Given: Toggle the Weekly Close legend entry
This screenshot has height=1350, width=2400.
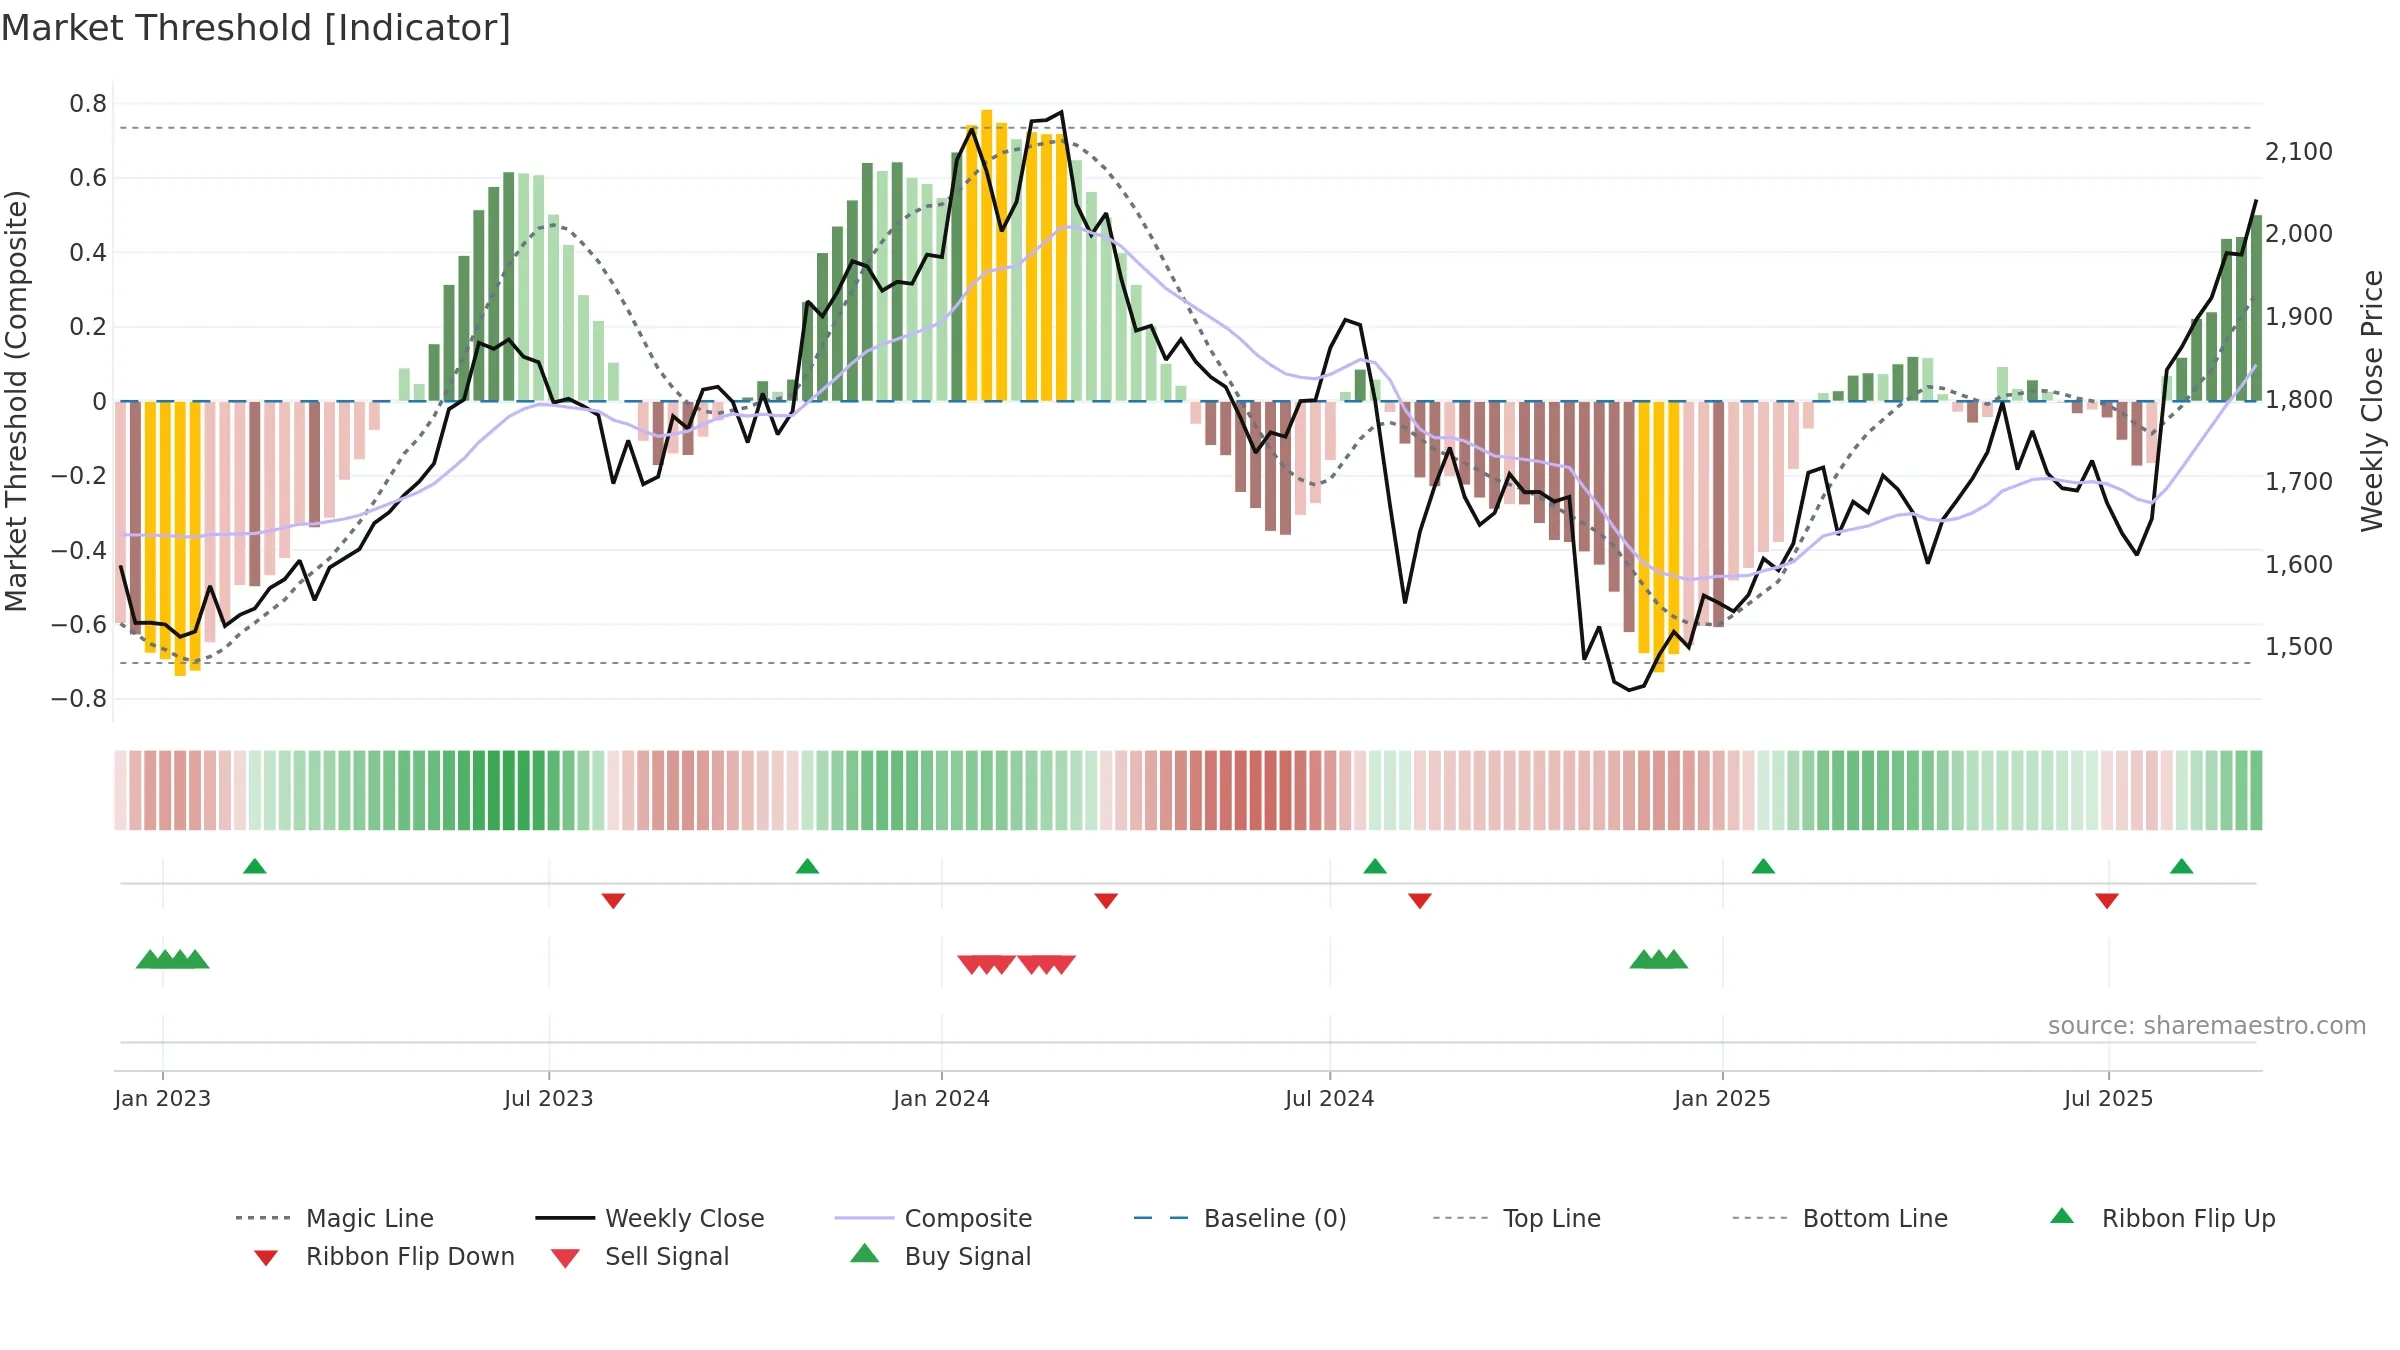Looking at the screenshot, I should 650,1218.
